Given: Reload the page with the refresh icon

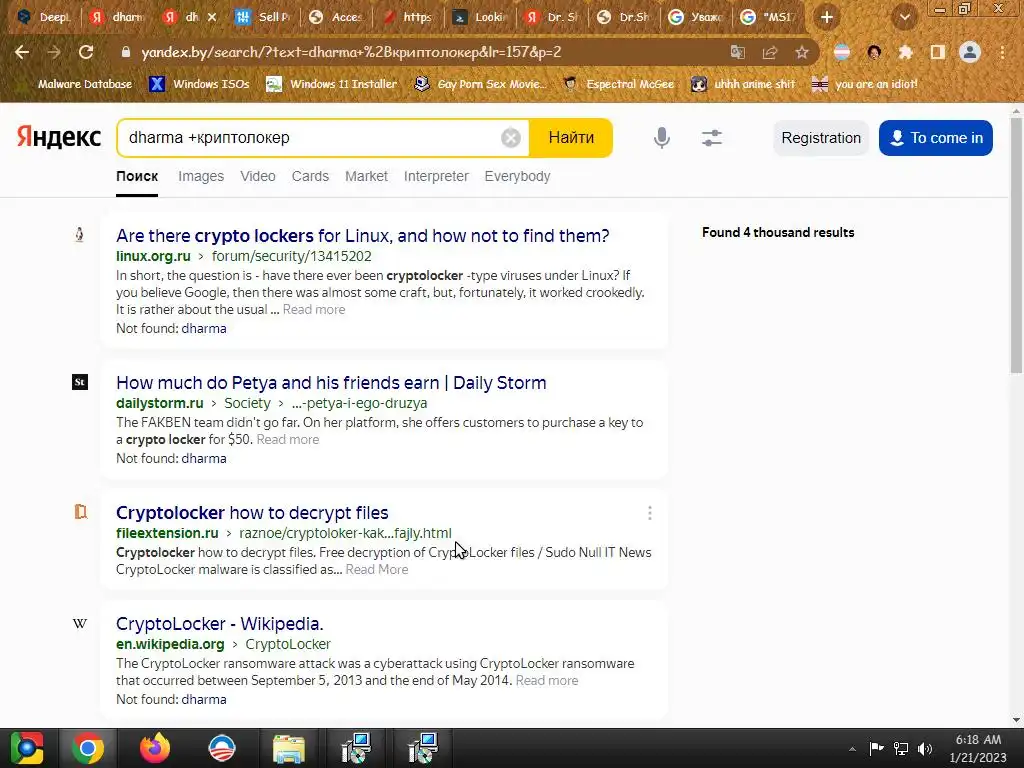Looking at the screenshot, I should tap(86, 52).
